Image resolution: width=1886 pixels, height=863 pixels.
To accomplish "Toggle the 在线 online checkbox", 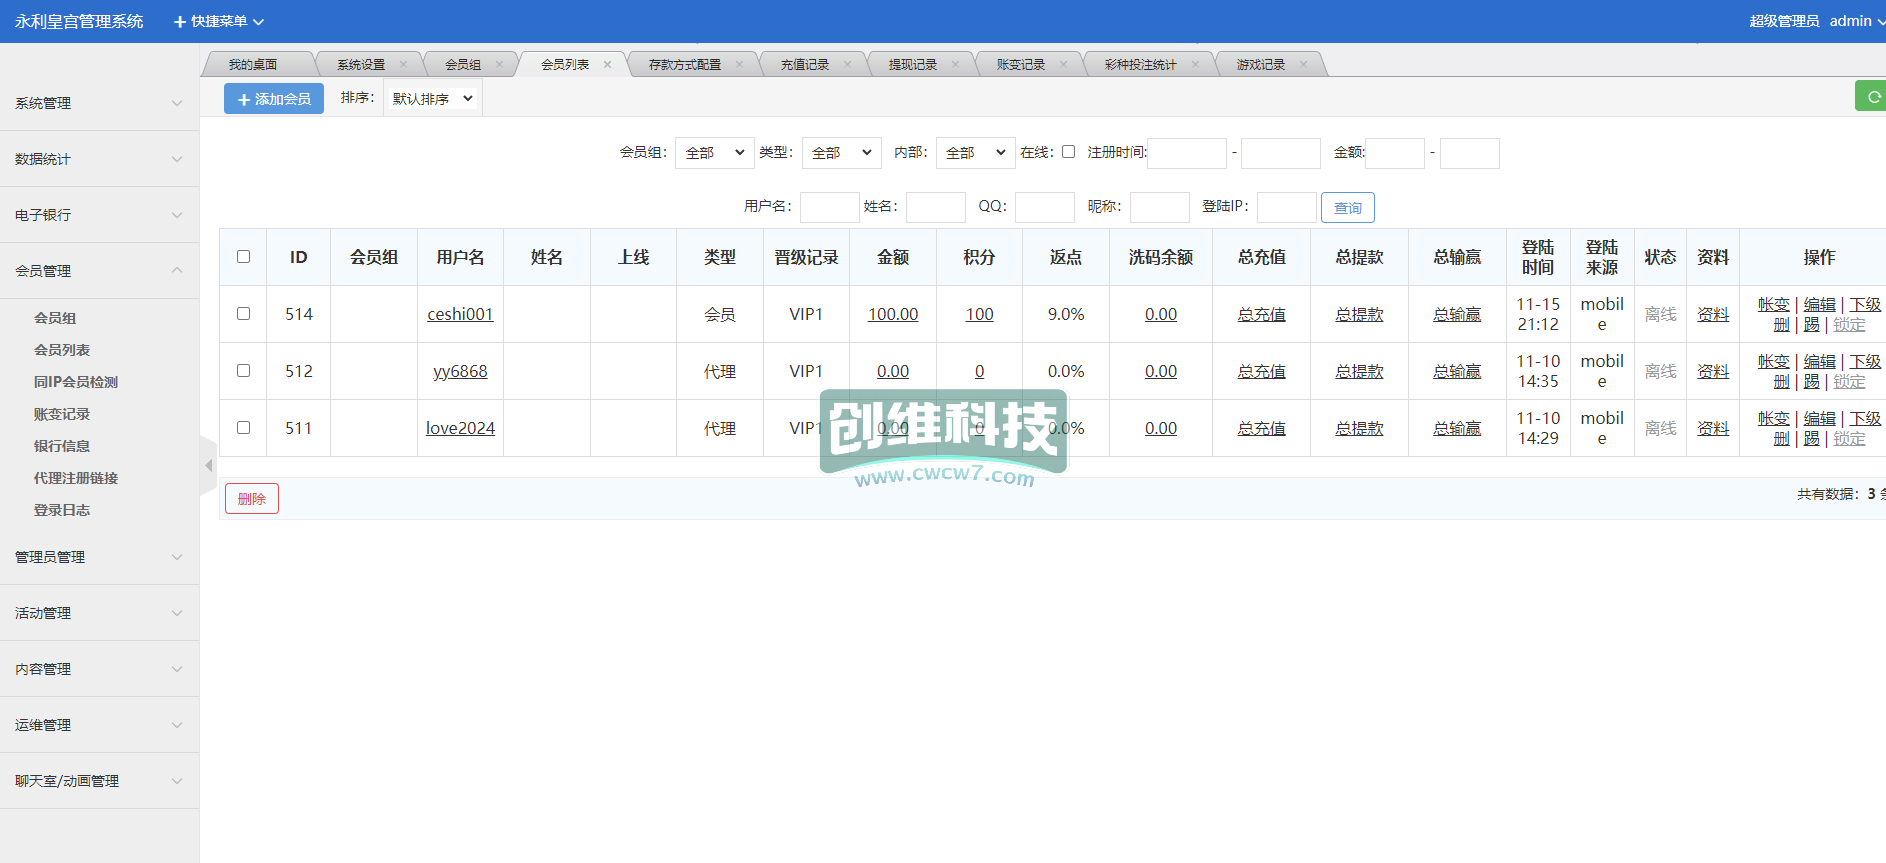I will 1068,152.
